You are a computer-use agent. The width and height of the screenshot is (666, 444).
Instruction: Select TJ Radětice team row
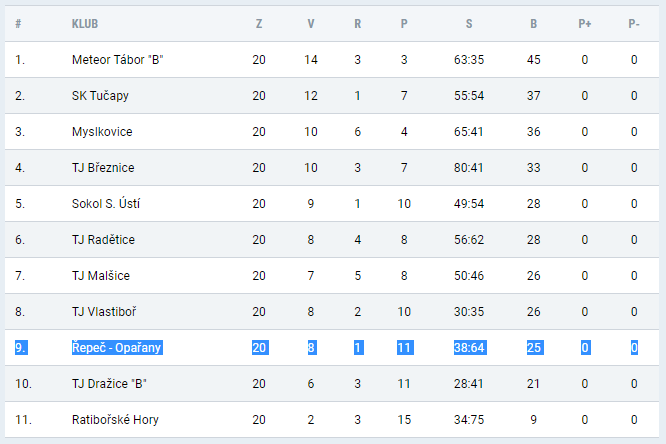click(332, 240)
